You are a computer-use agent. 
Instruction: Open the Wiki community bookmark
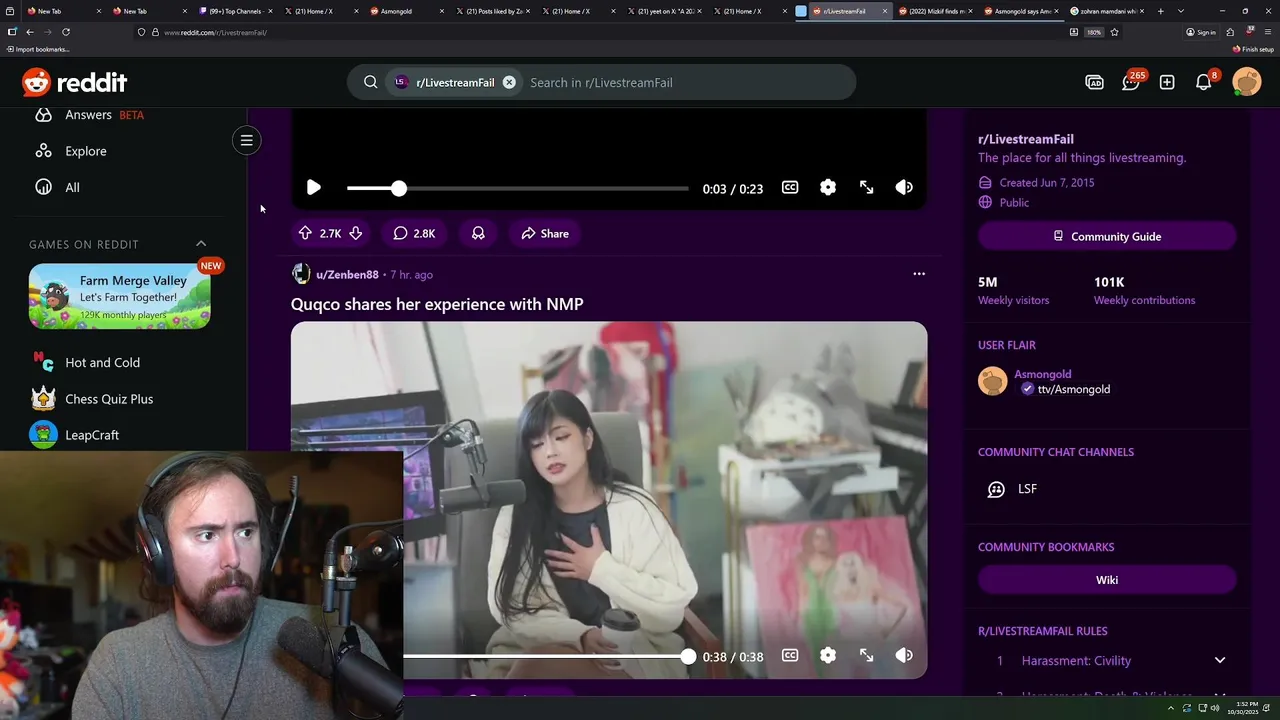pyautogui.click(x=1107, y=580)
